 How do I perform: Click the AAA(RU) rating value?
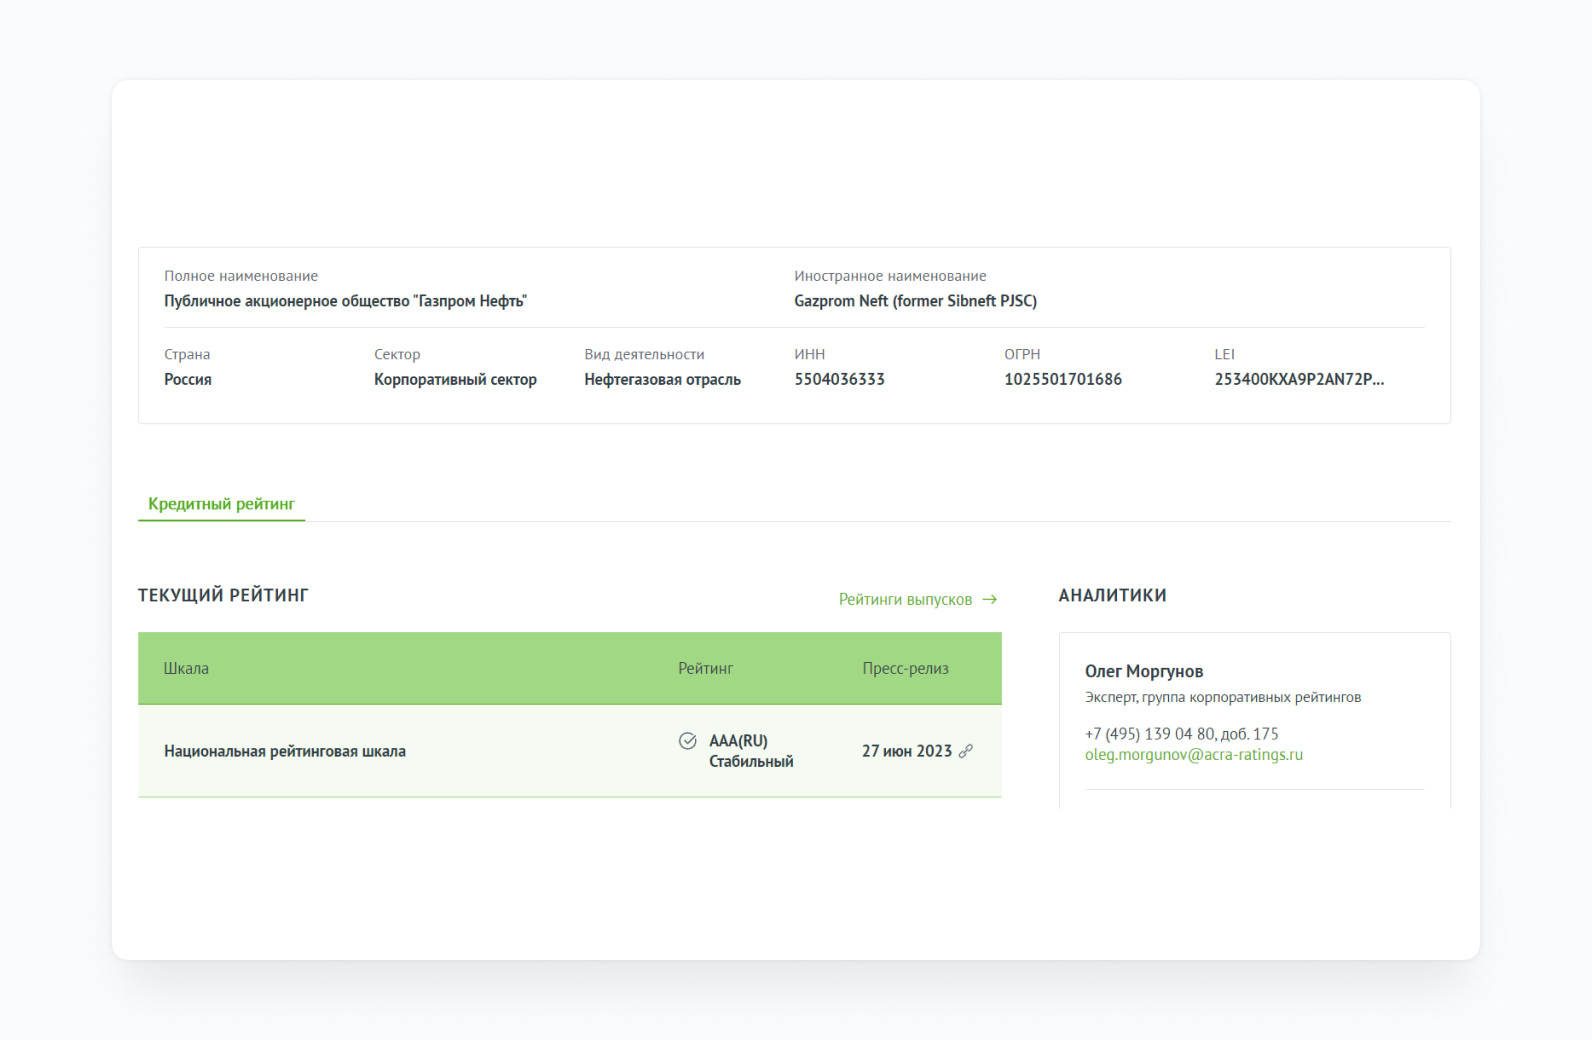click(x=738, y=741)
